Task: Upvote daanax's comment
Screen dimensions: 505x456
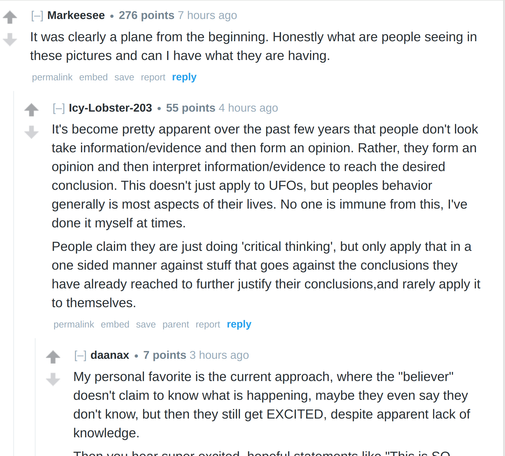Action: click(53, 357)
